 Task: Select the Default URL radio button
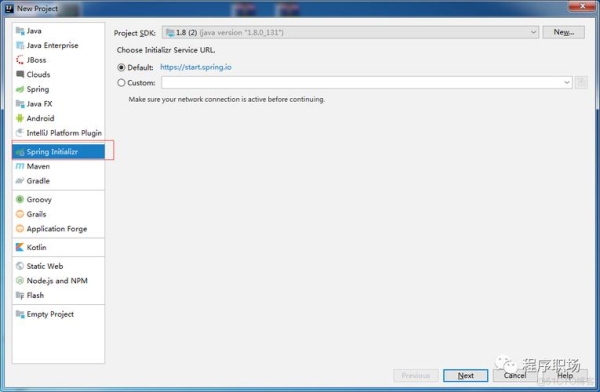click(121, 67)
